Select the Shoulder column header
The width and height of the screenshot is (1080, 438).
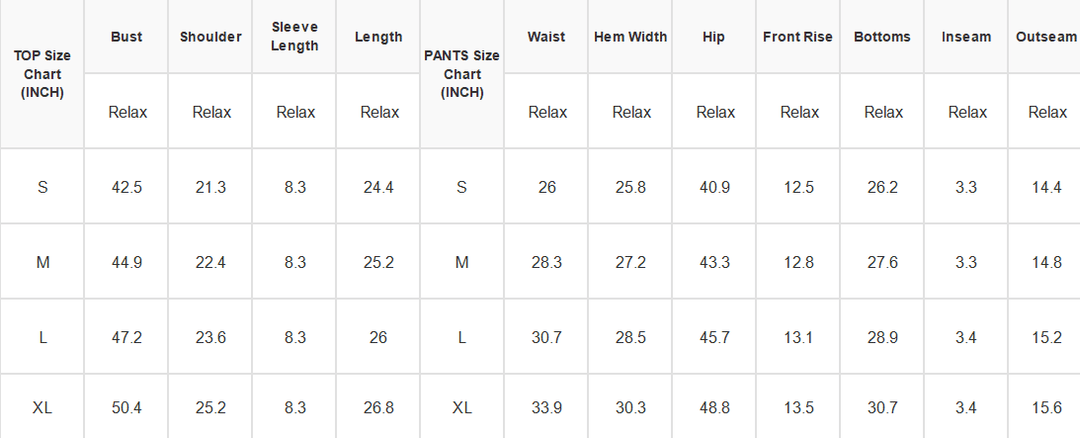point(210,36)
